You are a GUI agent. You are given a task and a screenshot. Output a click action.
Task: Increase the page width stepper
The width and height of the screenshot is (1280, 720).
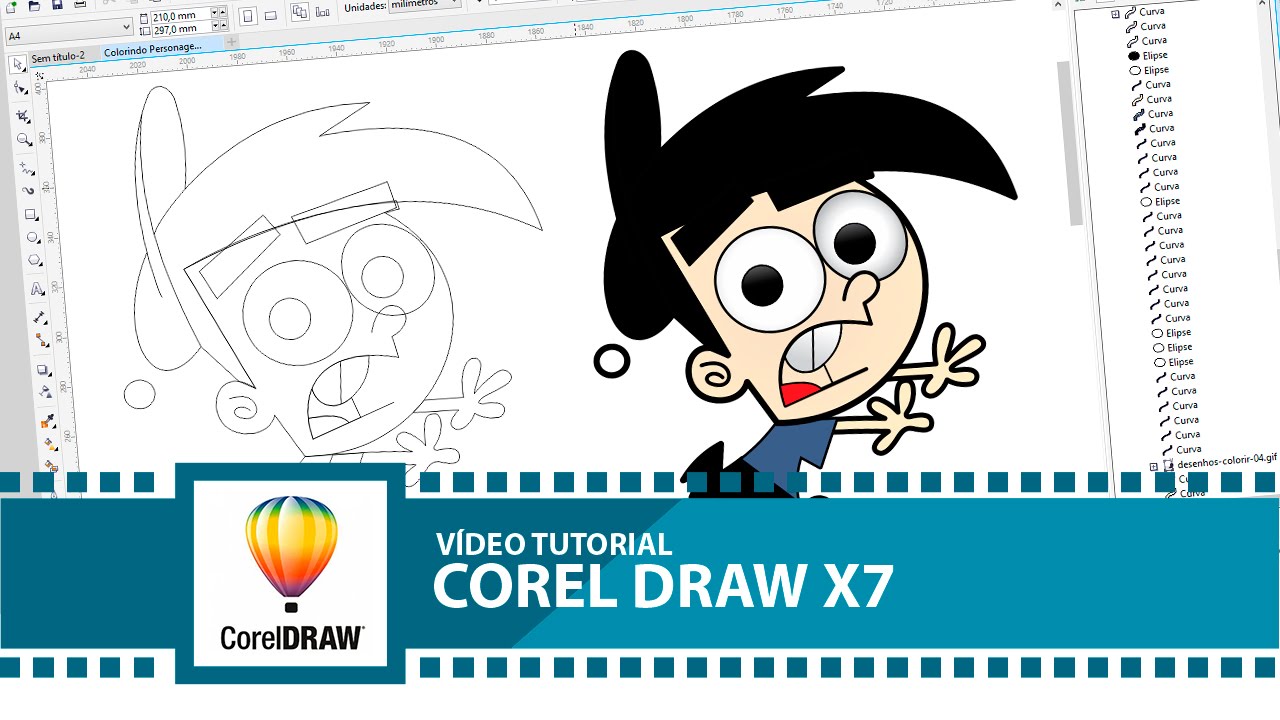(x=222, y=13)
